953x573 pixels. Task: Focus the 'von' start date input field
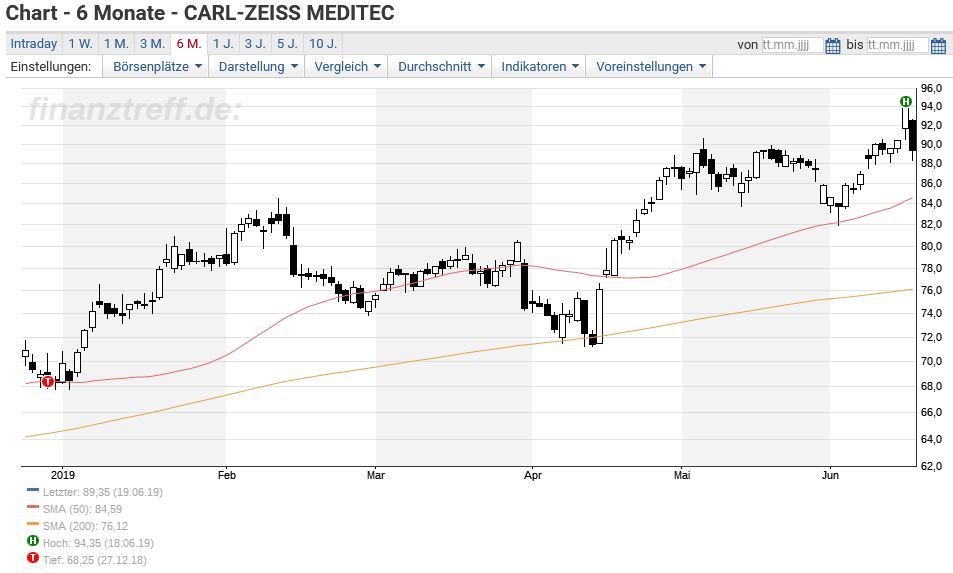(x=793, y=45)
